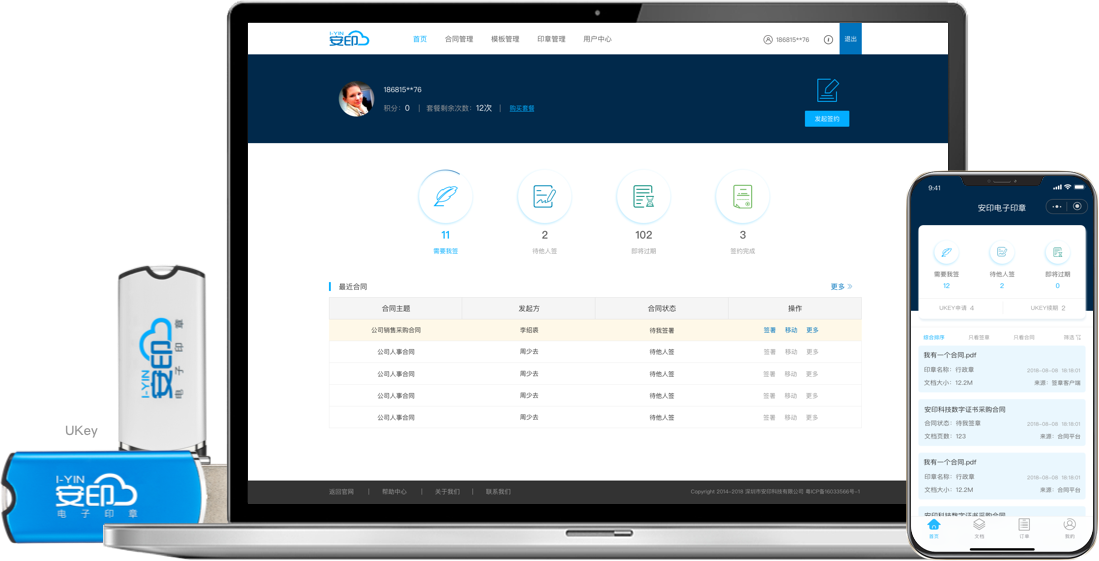Click the I-YIN 安印 logo in website header
The height and width of the screenshot is (561, 1099).
point(349,39)
